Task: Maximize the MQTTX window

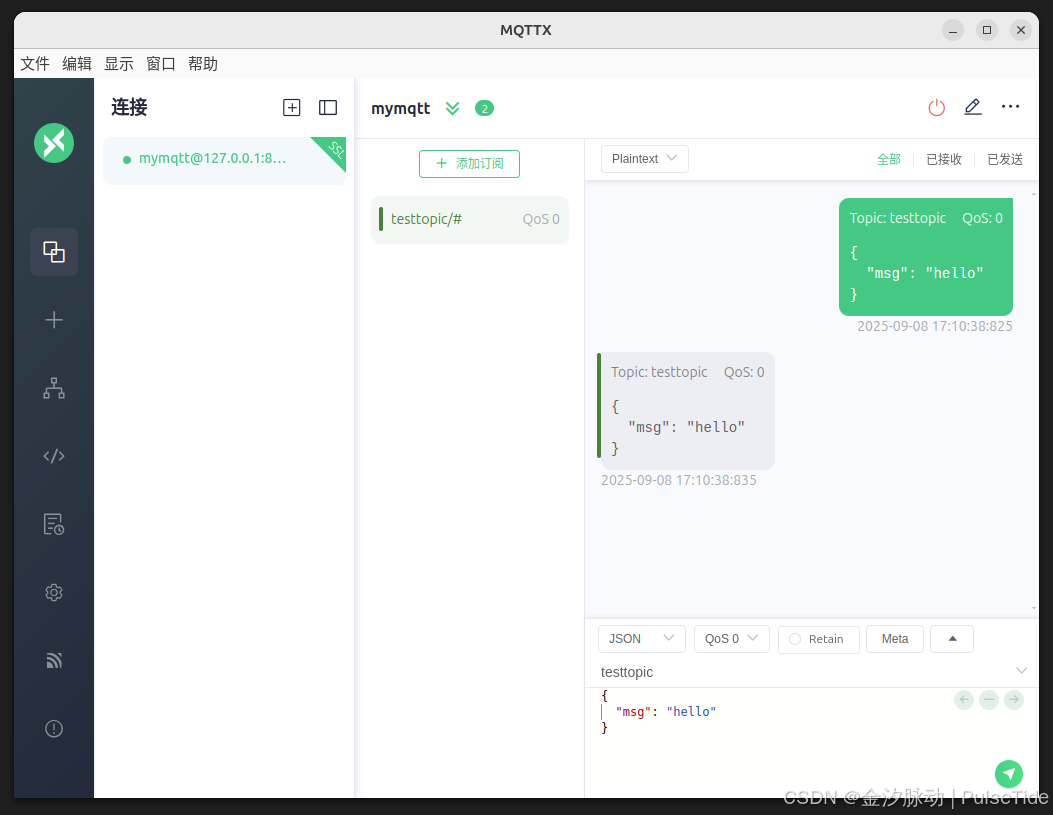Action: 987,30
